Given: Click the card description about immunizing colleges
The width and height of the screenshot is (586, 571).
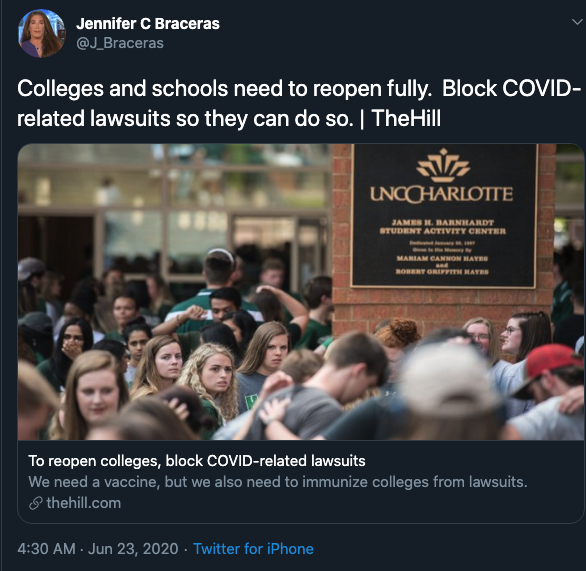Looking at the screenshot, I should pyautogui.click(x=278, y=482).
